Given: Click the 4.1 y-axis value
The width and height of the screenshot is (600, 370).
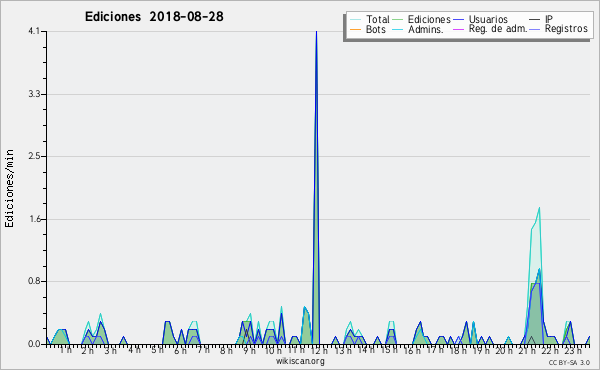Looking at the screenshot, I should [x=34, y=31].
